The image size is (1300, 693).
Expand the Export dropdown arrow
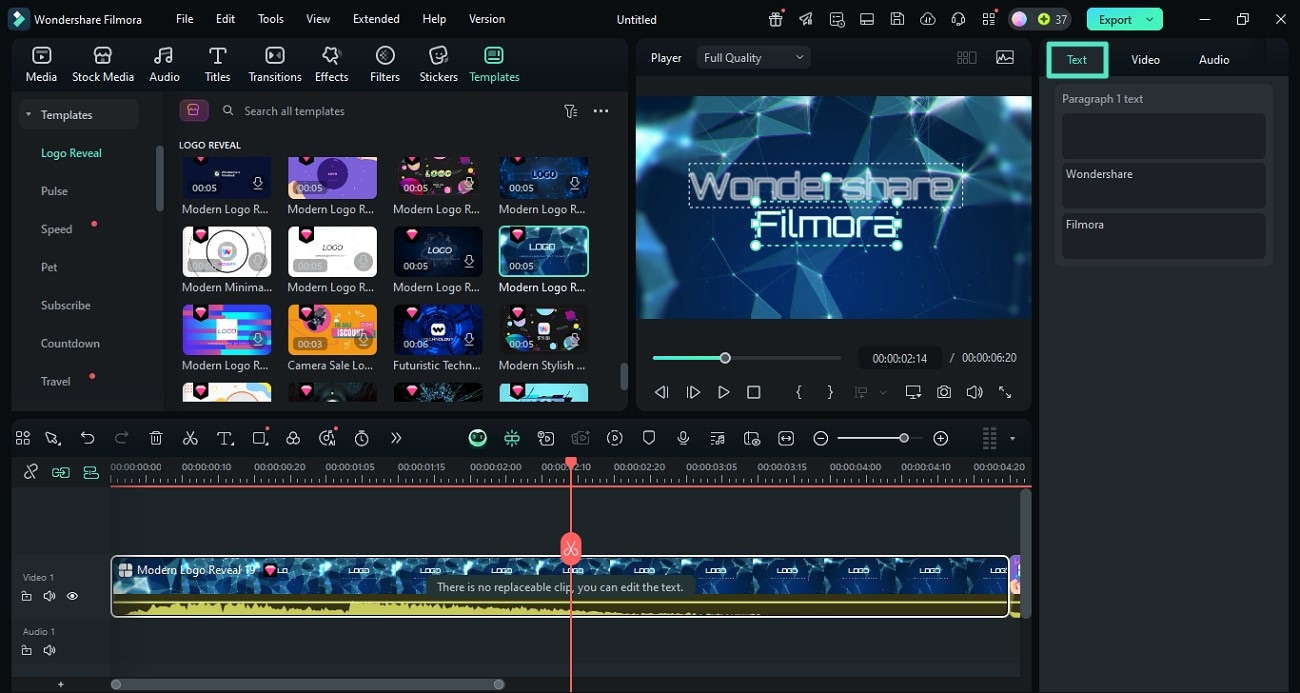[1151, 19]
